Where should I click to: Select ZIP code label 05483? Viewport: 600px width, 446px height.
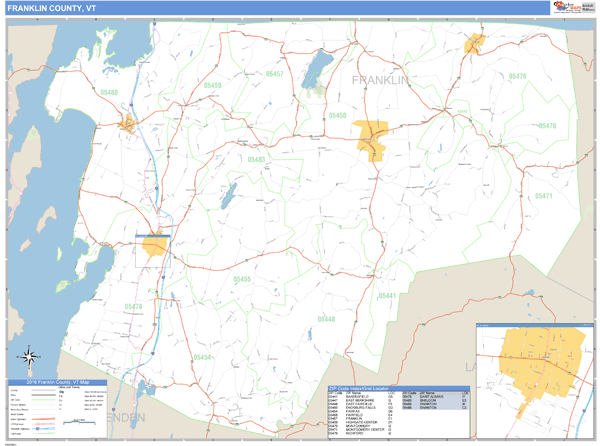(256, 159)
